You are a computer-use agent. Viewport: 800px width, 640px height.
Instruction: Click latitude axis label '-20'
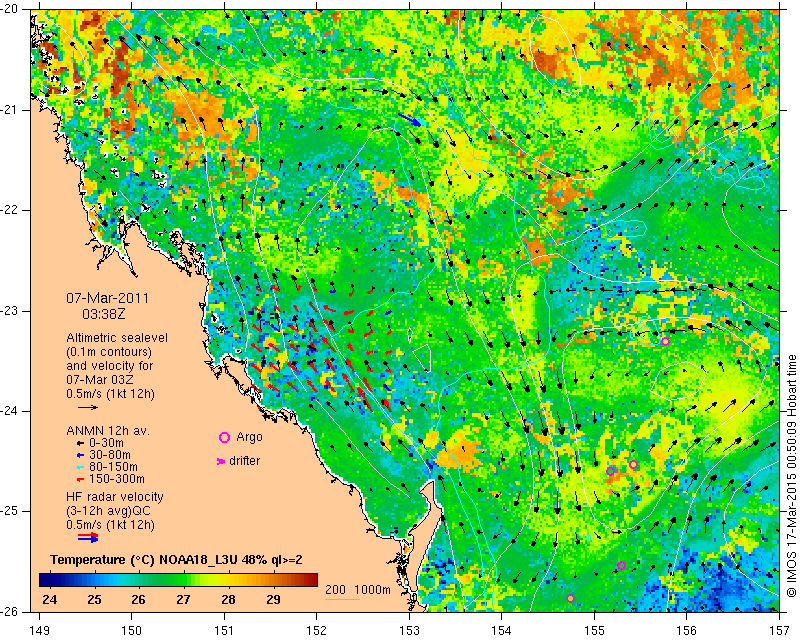(11, 9)
